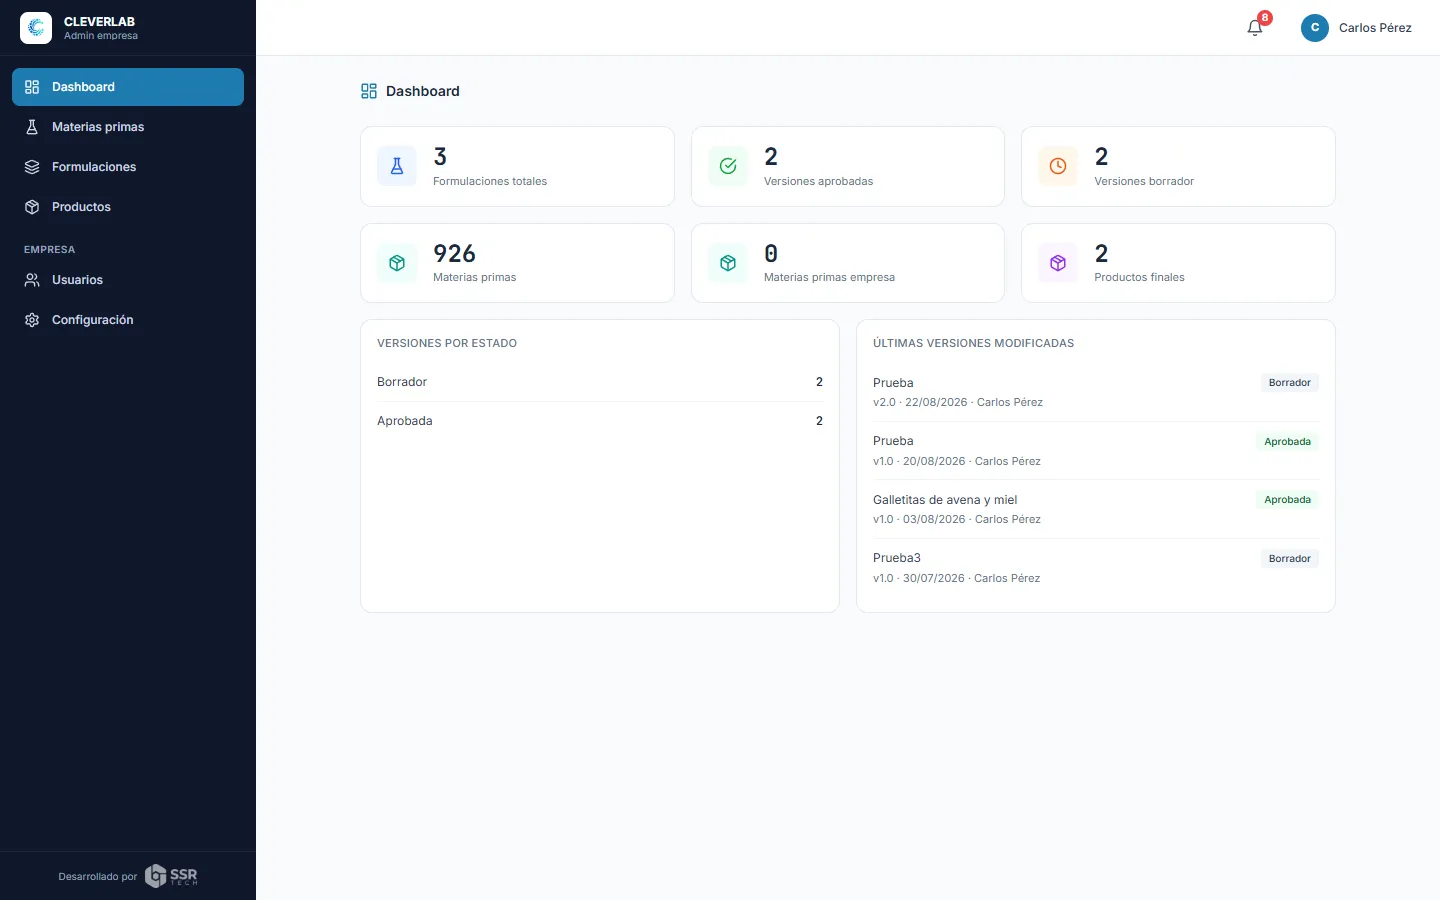
Task: Click the Formulaciones totales label
Action: pos(490,181)
